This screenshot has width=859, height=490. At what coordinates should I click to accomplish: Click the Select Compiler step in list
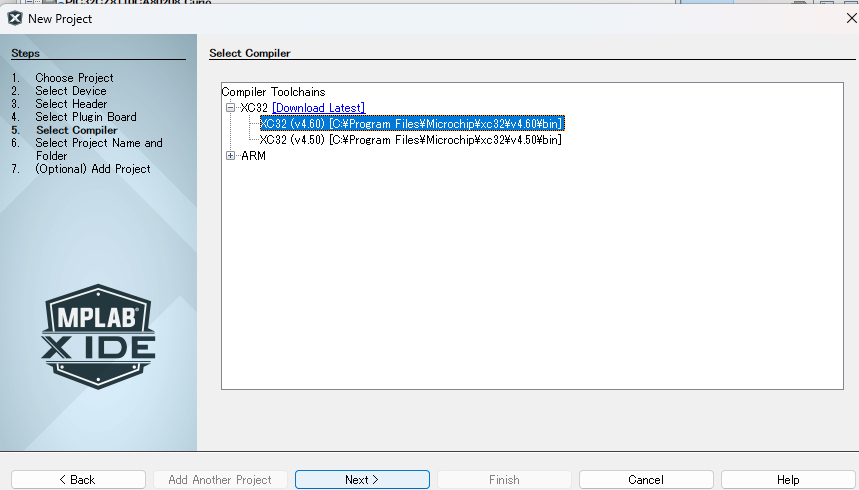[76, 130]
